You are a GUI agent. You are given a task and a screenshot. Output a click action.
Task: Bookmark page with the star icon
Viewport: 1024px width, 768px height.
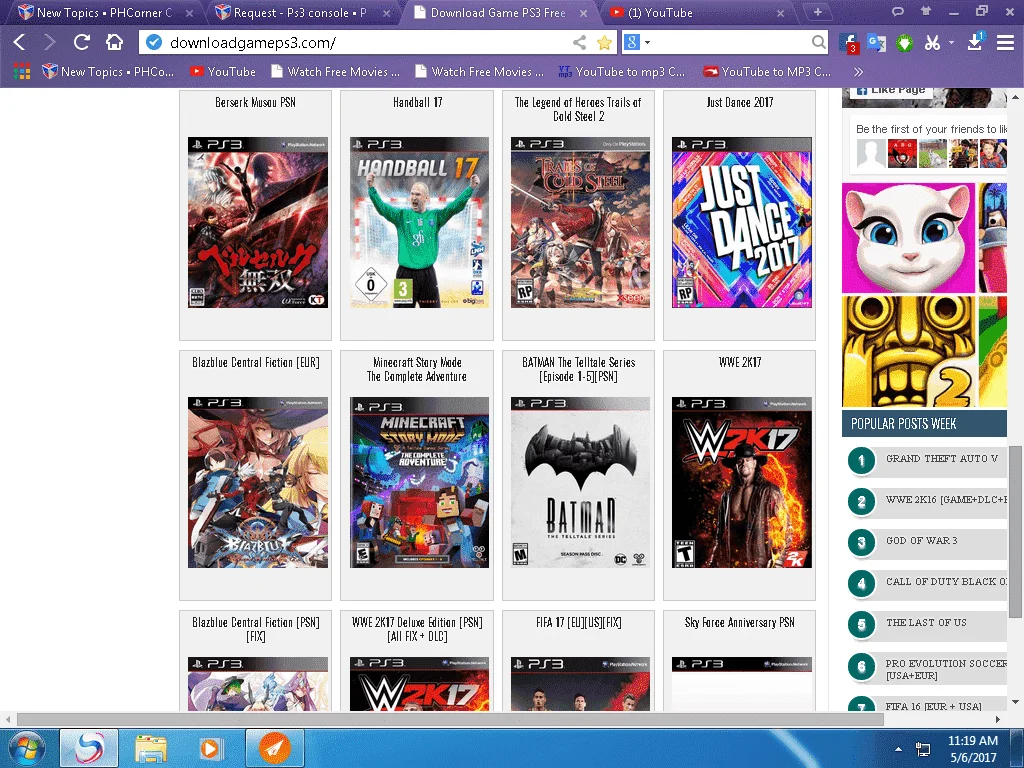(605, 42)
